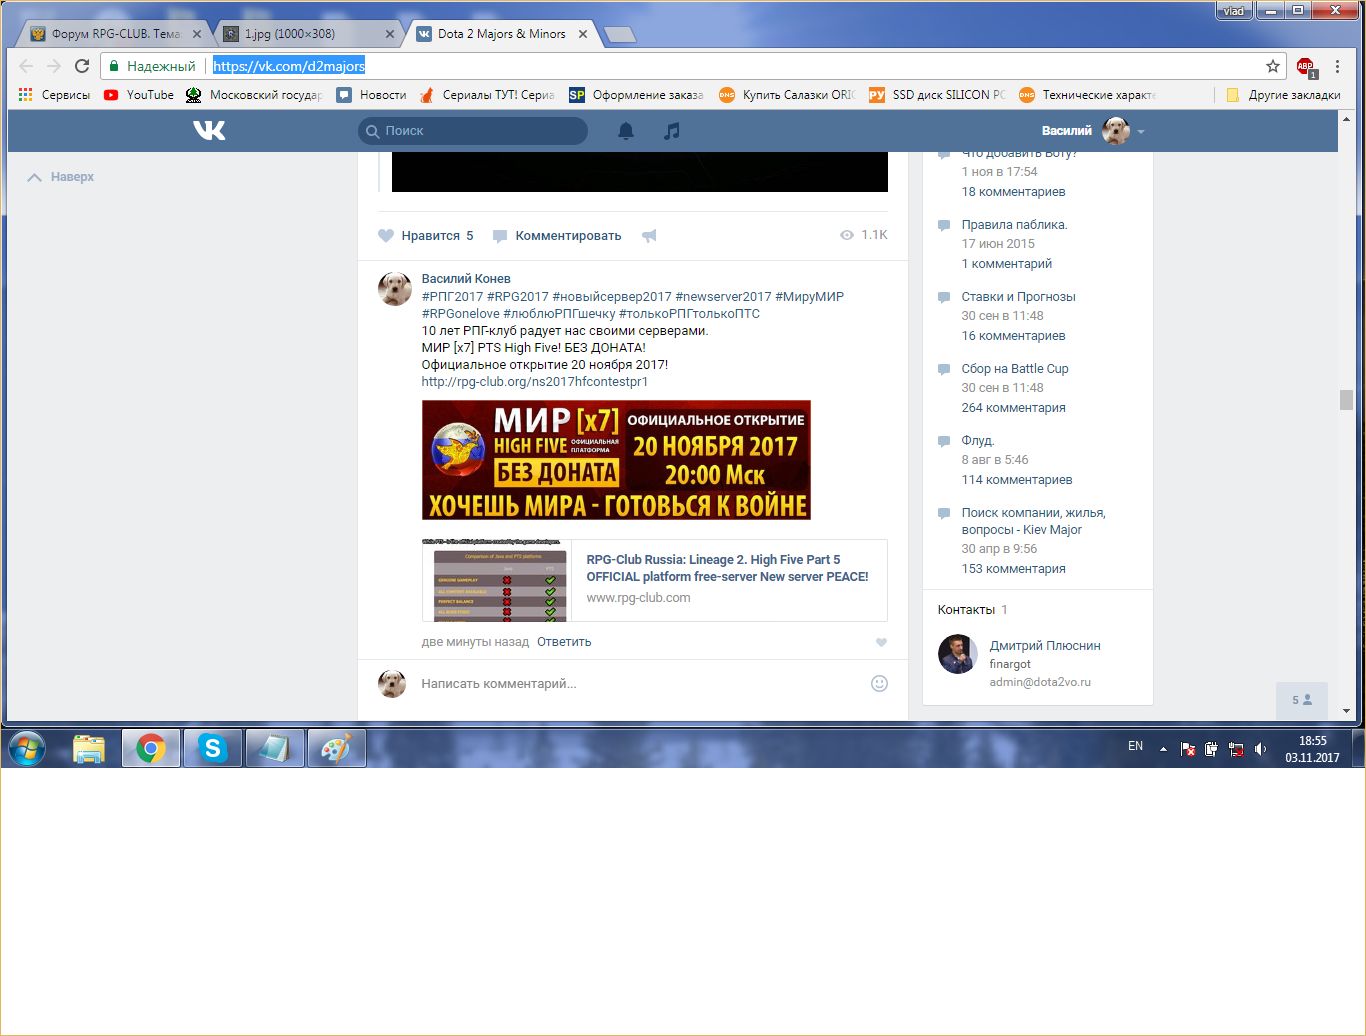Open a new browser tab

(620, 35)
